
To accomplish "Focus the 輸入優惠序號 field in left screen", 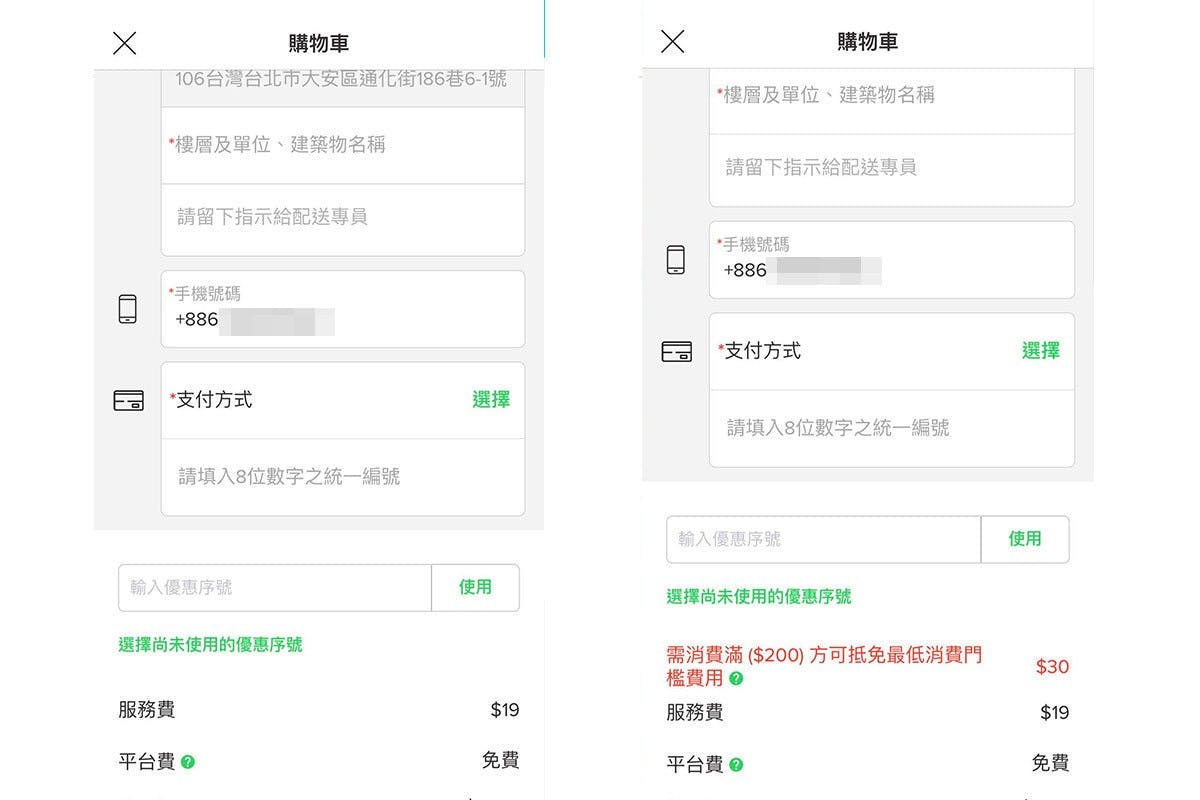I will (275, 587).
